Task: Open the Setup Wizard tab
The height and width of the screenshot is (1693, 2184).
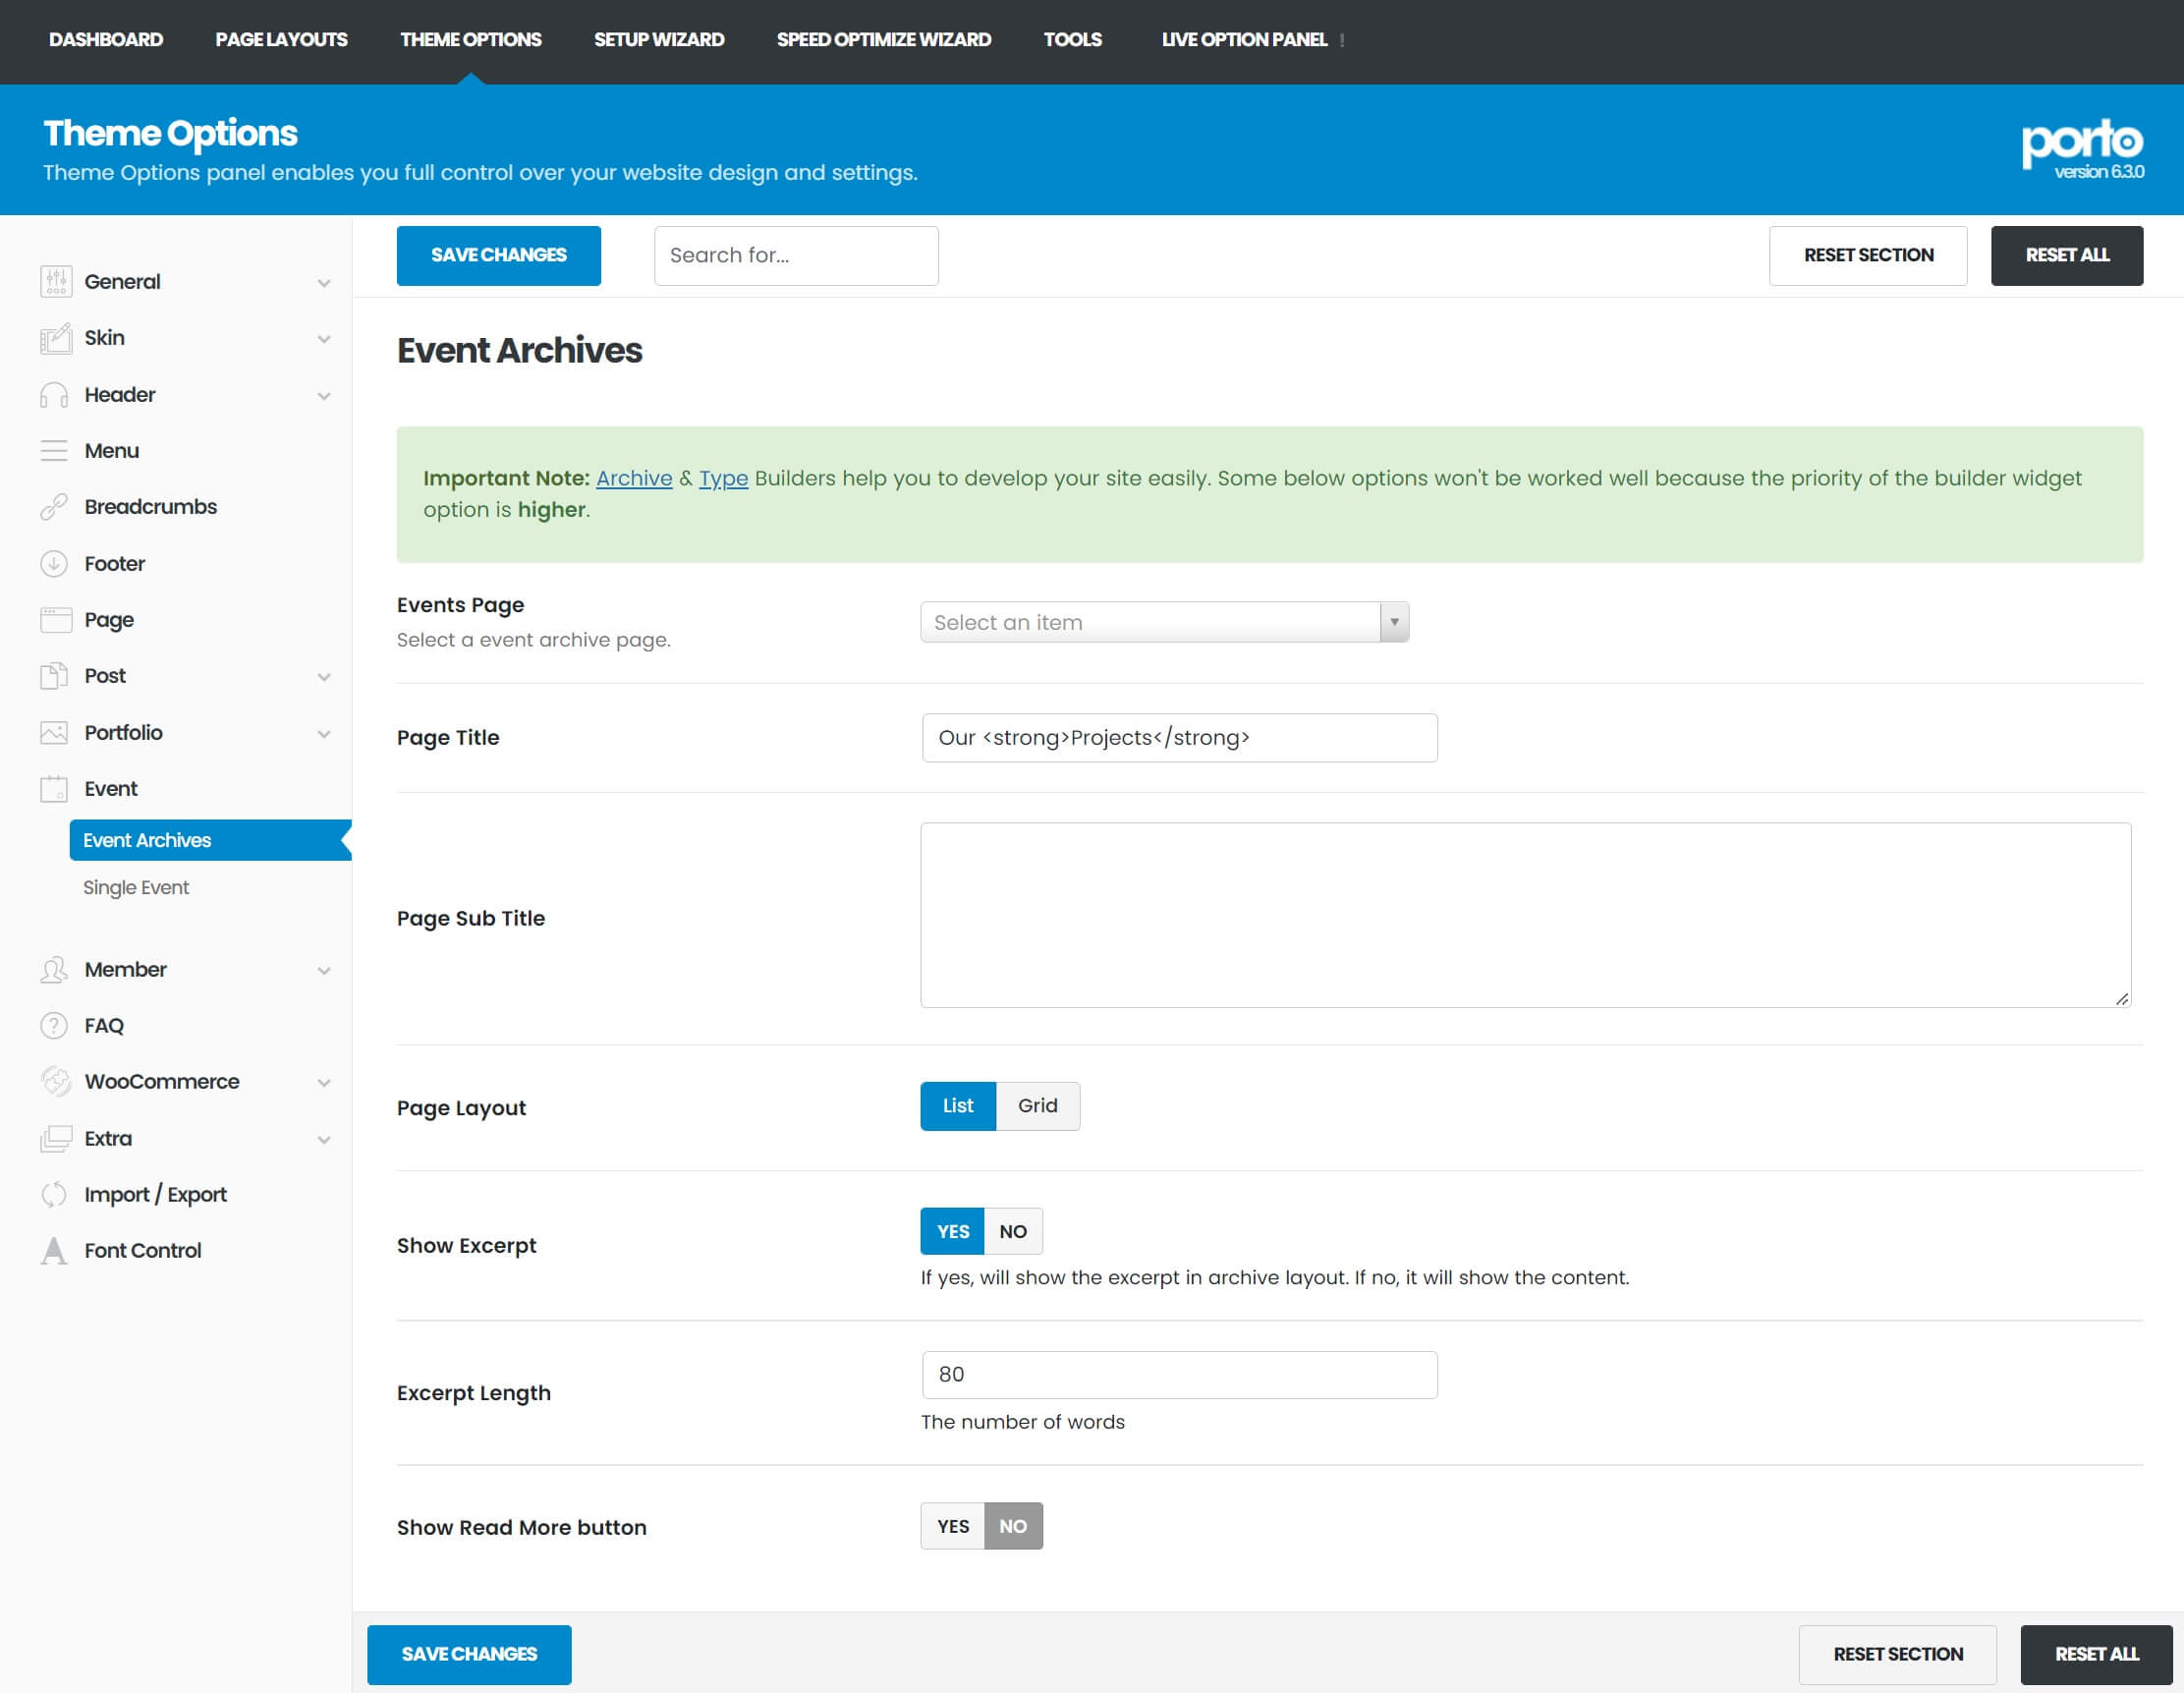Action: point(659,40)
